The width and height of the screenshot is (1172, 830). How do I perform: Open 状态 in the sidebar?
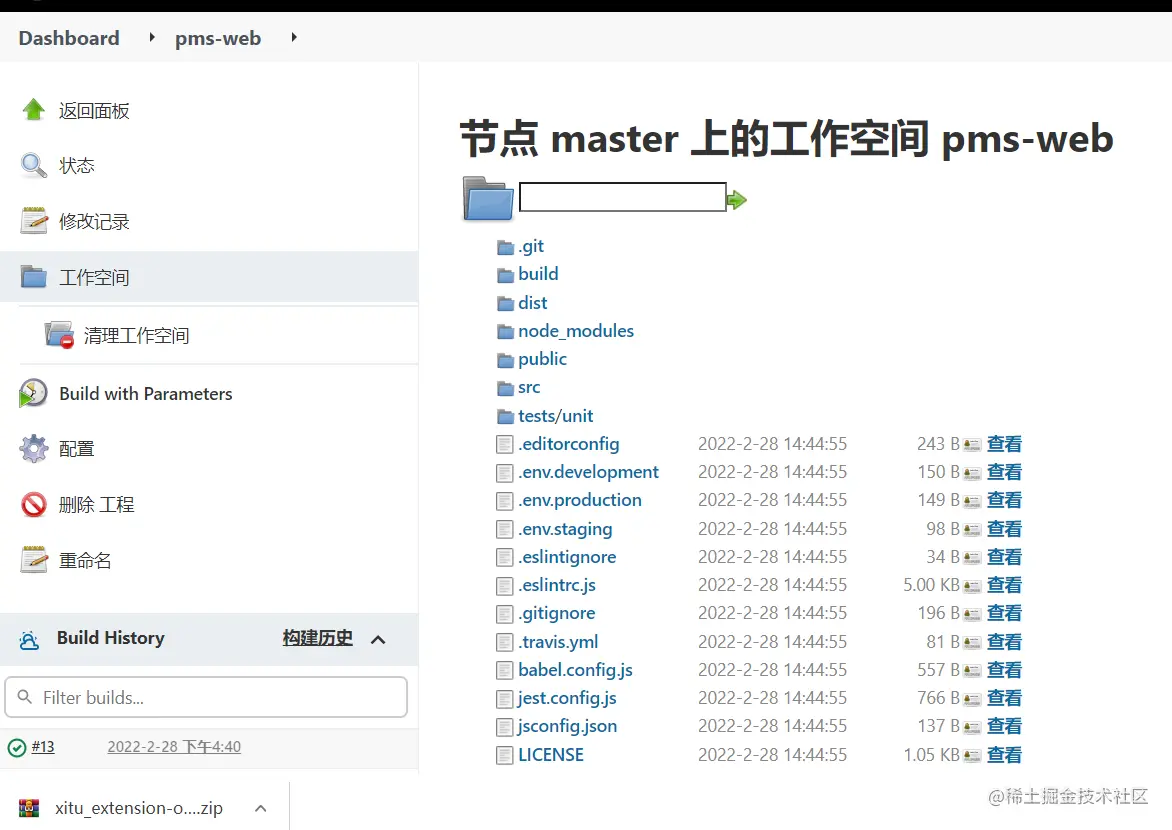77,165
